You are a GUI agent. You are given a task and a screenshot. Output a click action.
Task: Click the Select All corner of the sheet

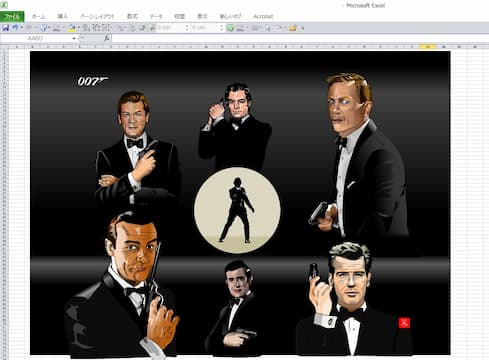[4, 47]
